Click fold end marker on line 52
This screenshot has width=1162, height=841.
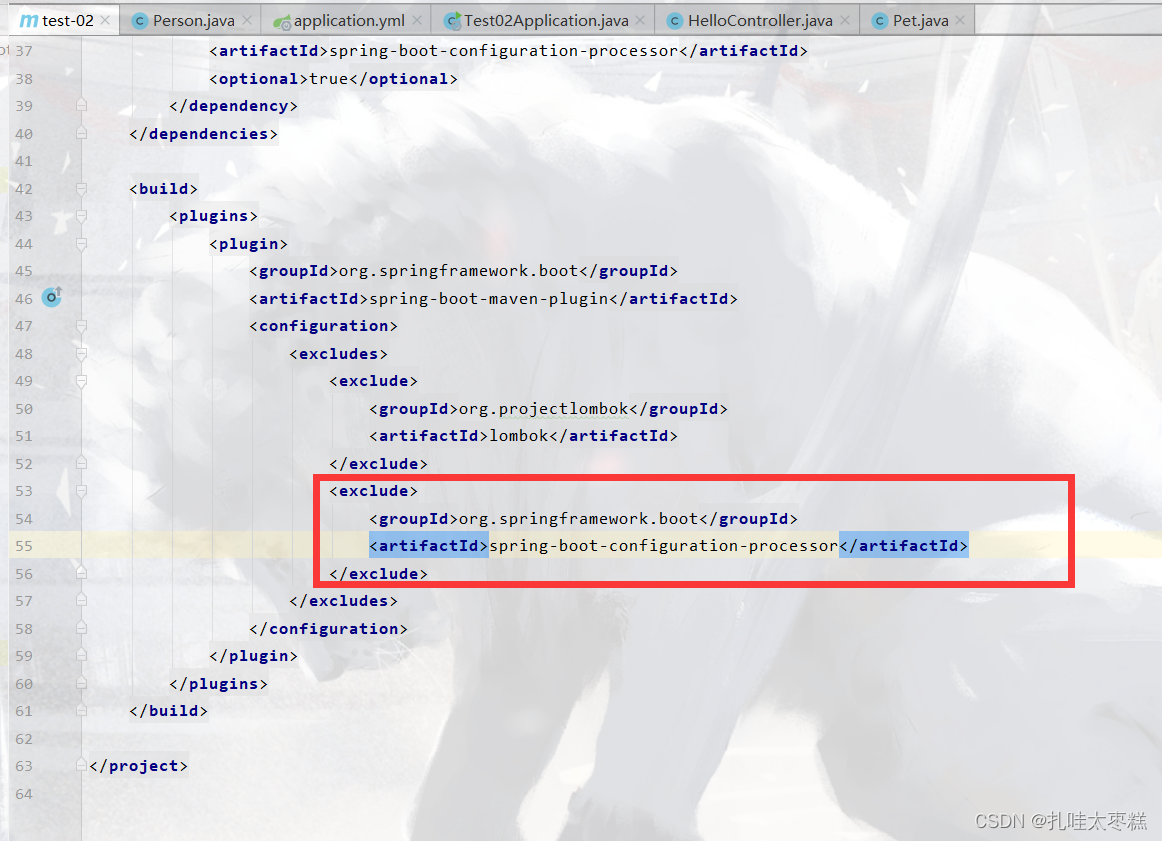coord(82,463)
